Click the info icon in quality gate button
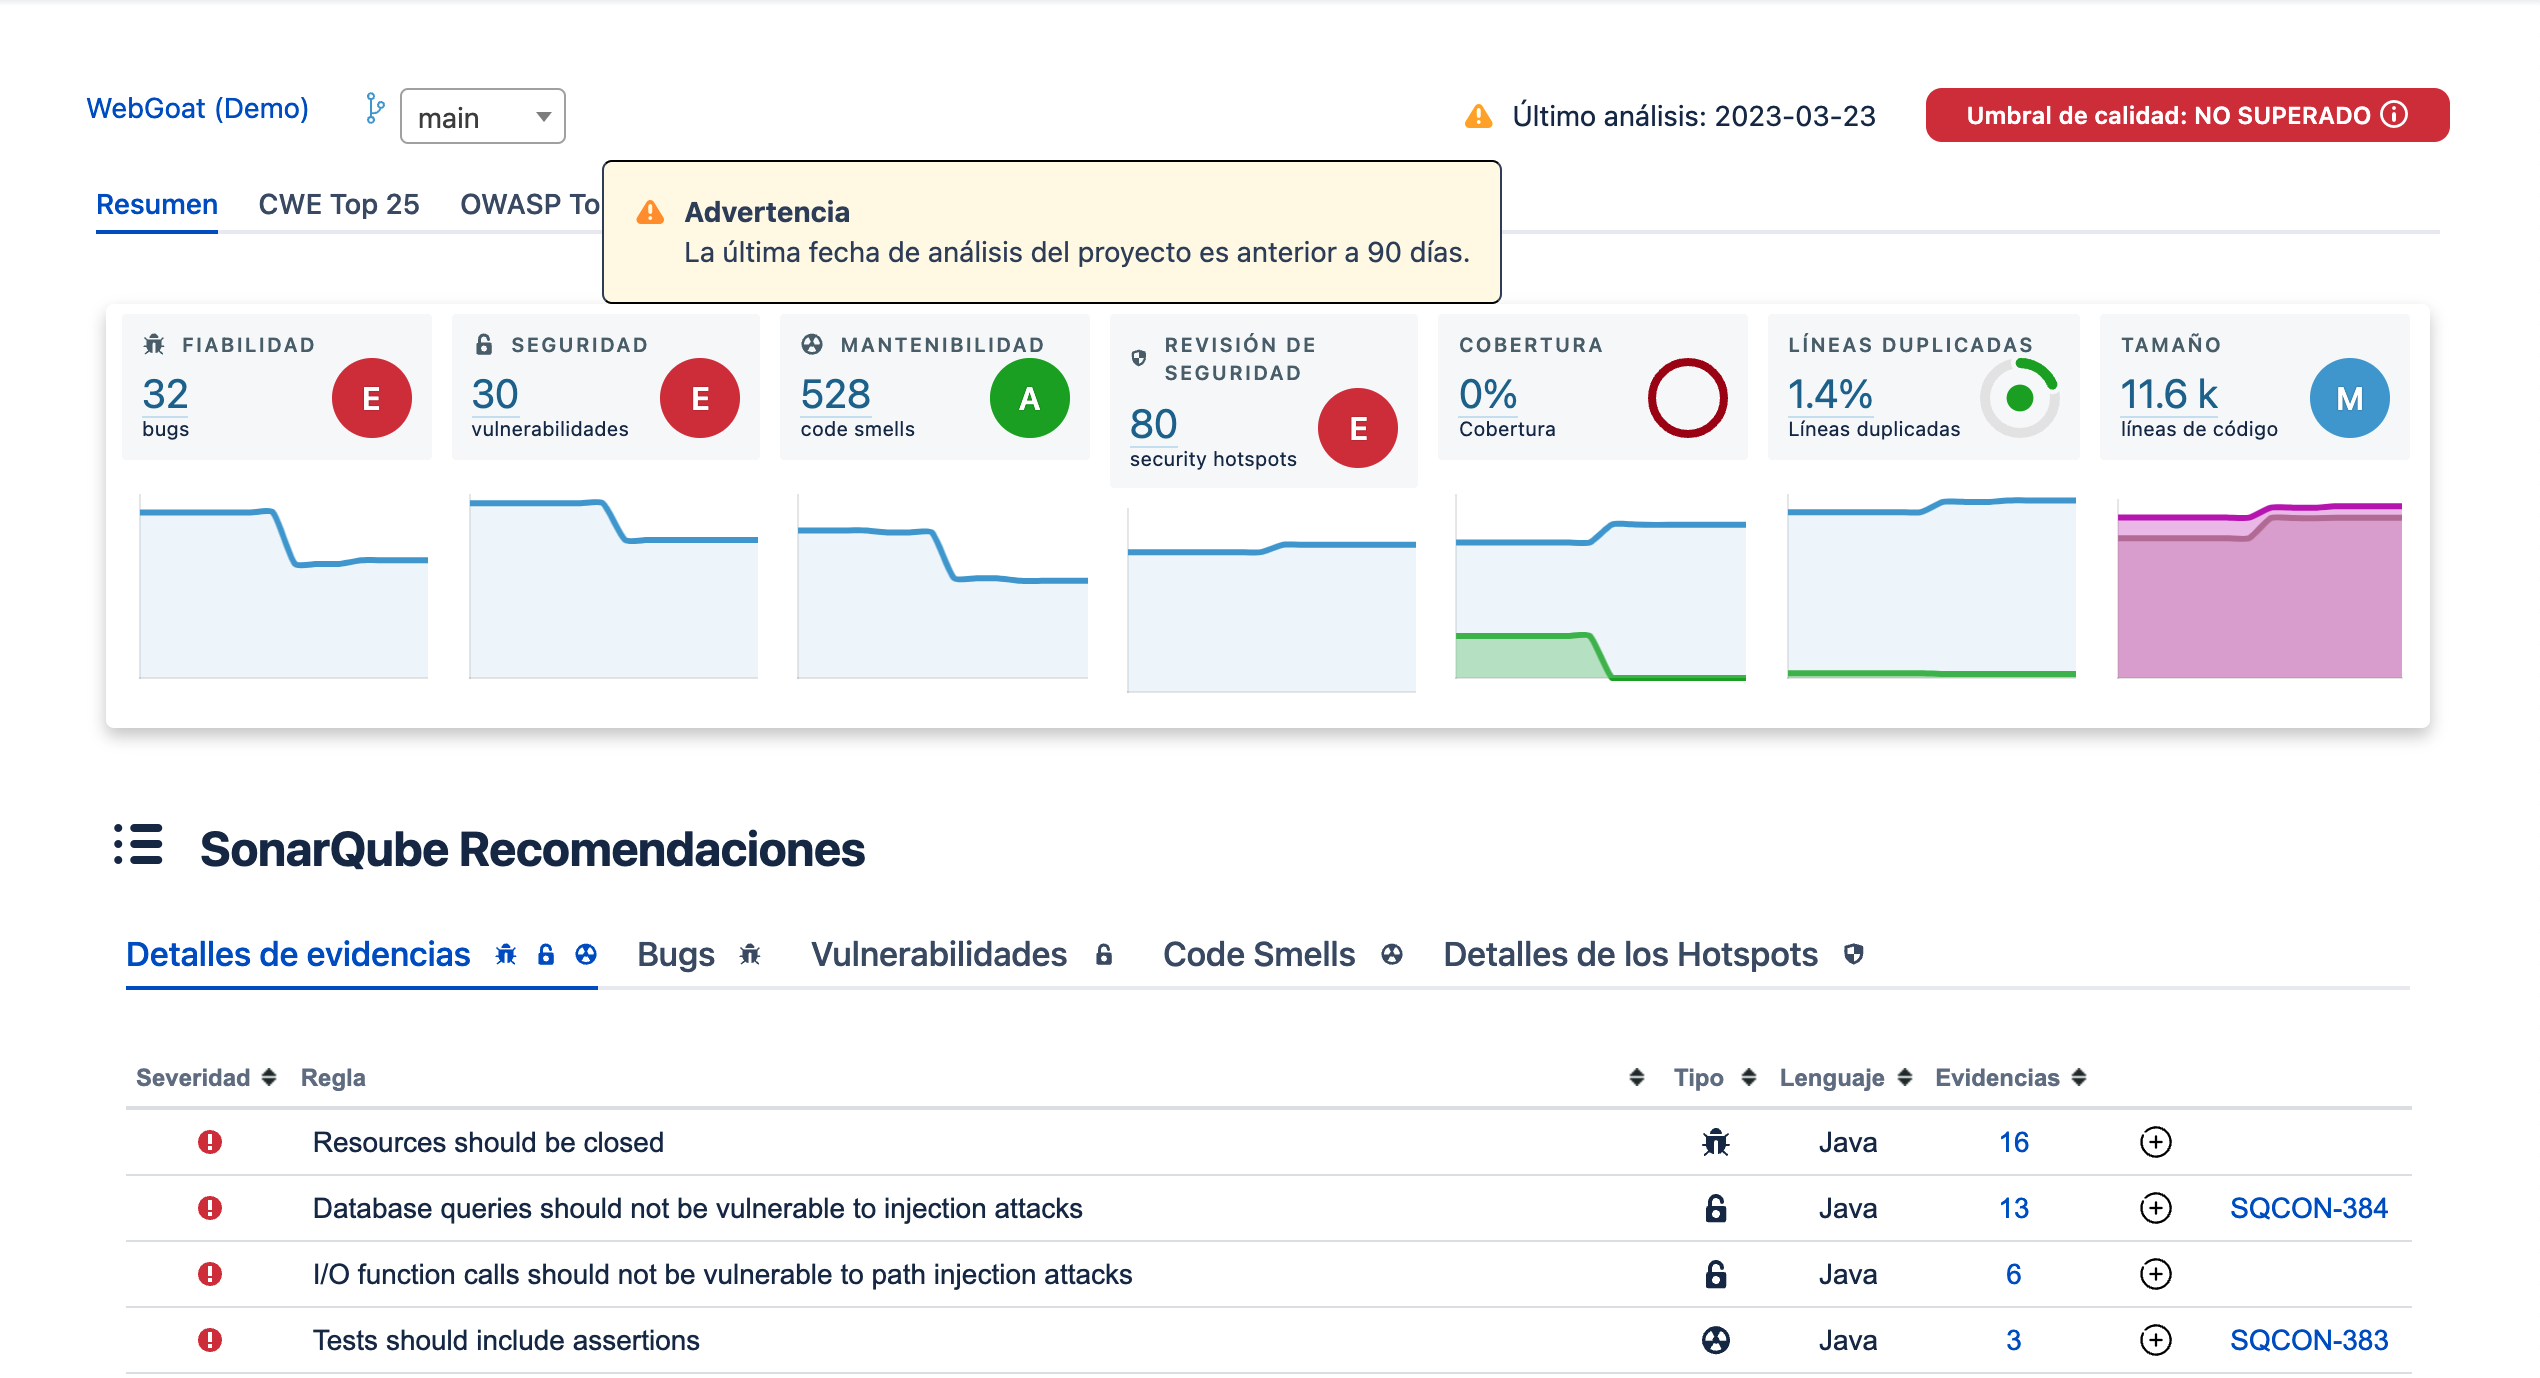Screen dimensions: 2540x1378 (x=2394, y=115)
